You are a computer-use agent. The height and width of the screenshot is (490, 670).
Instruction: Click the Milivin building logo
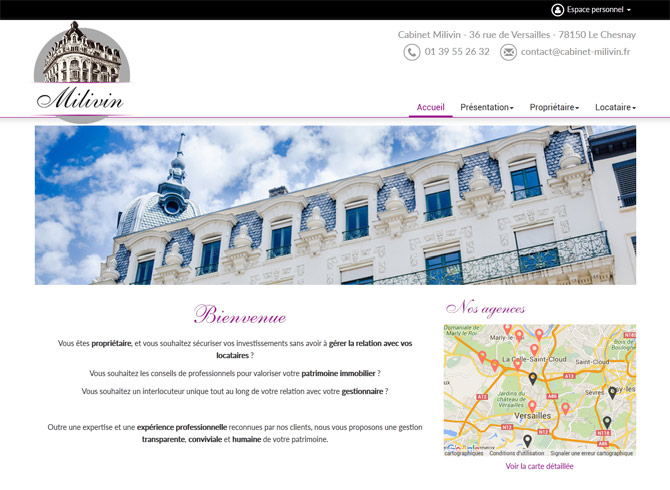(82, 72)
